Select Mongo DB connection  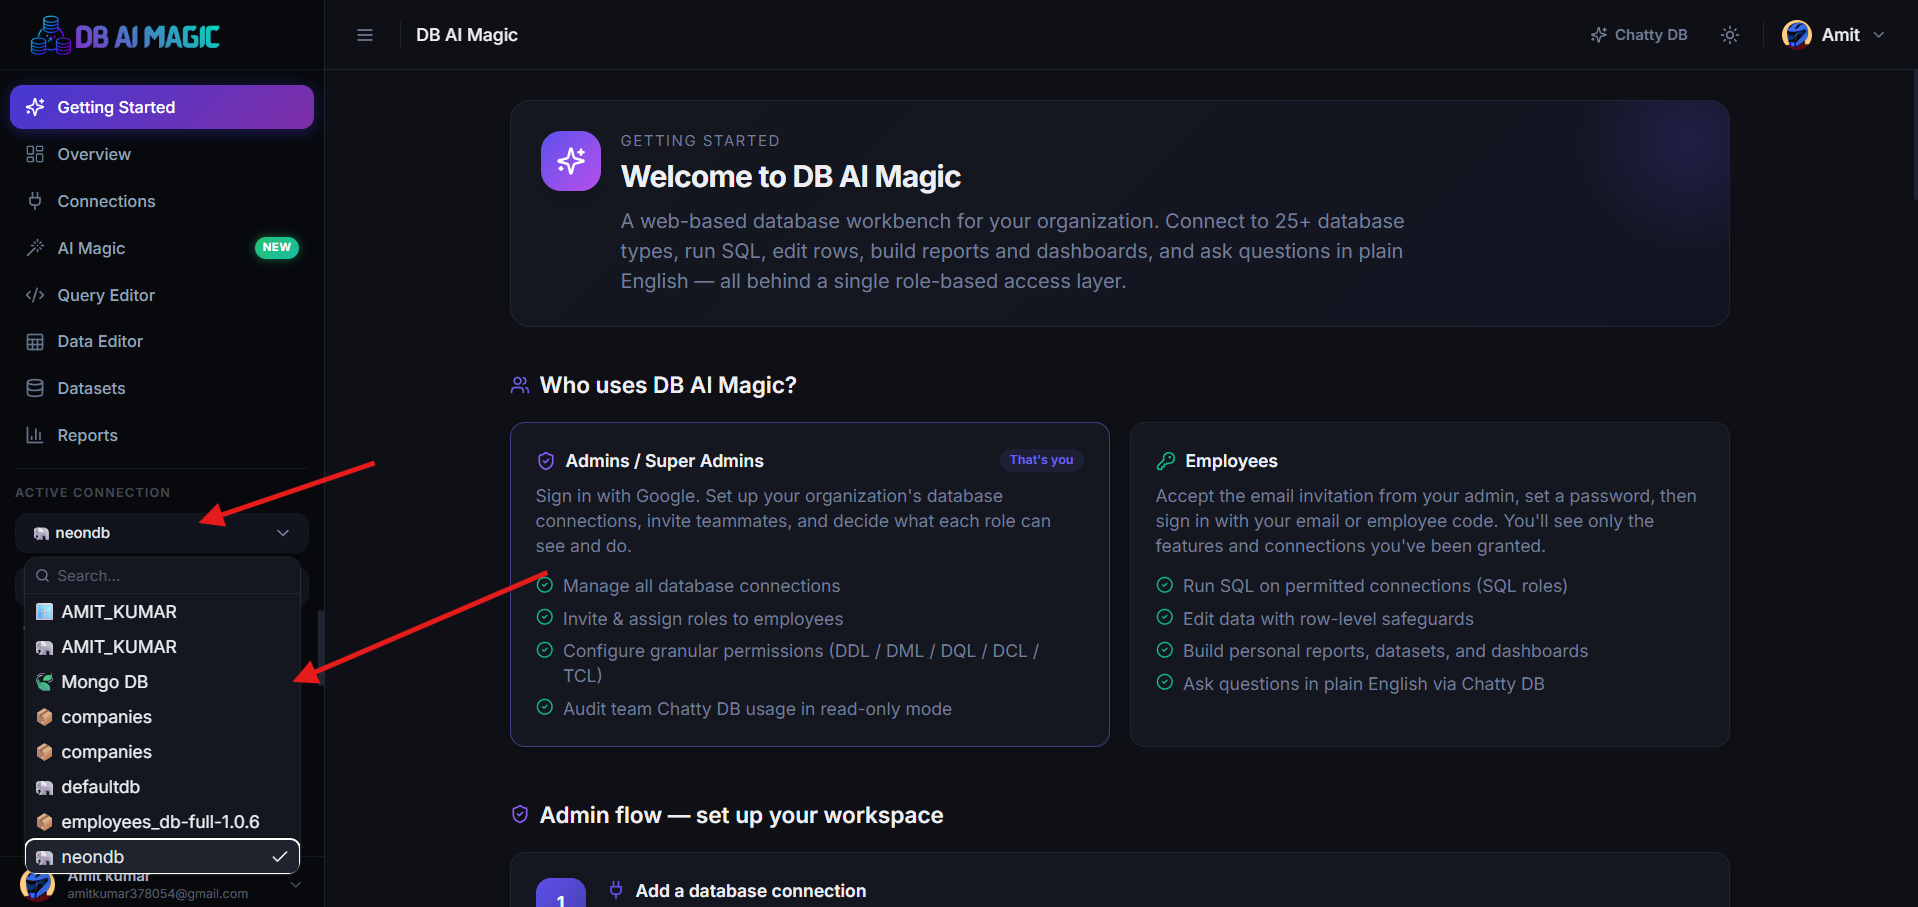coord(162,682)
